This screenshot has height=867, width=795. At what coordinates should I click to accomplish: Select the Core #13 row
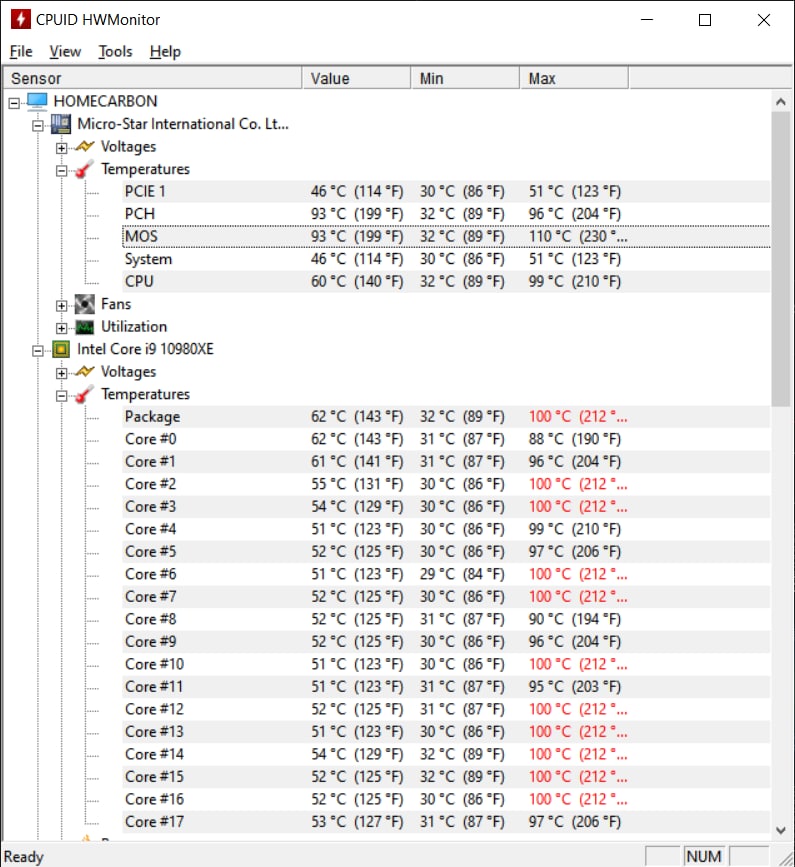[x=446, y=732]
